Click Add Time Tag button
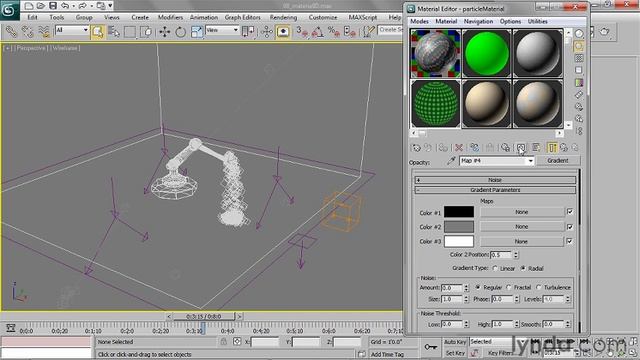Screen dimensions: 640x360 point(387,354)
